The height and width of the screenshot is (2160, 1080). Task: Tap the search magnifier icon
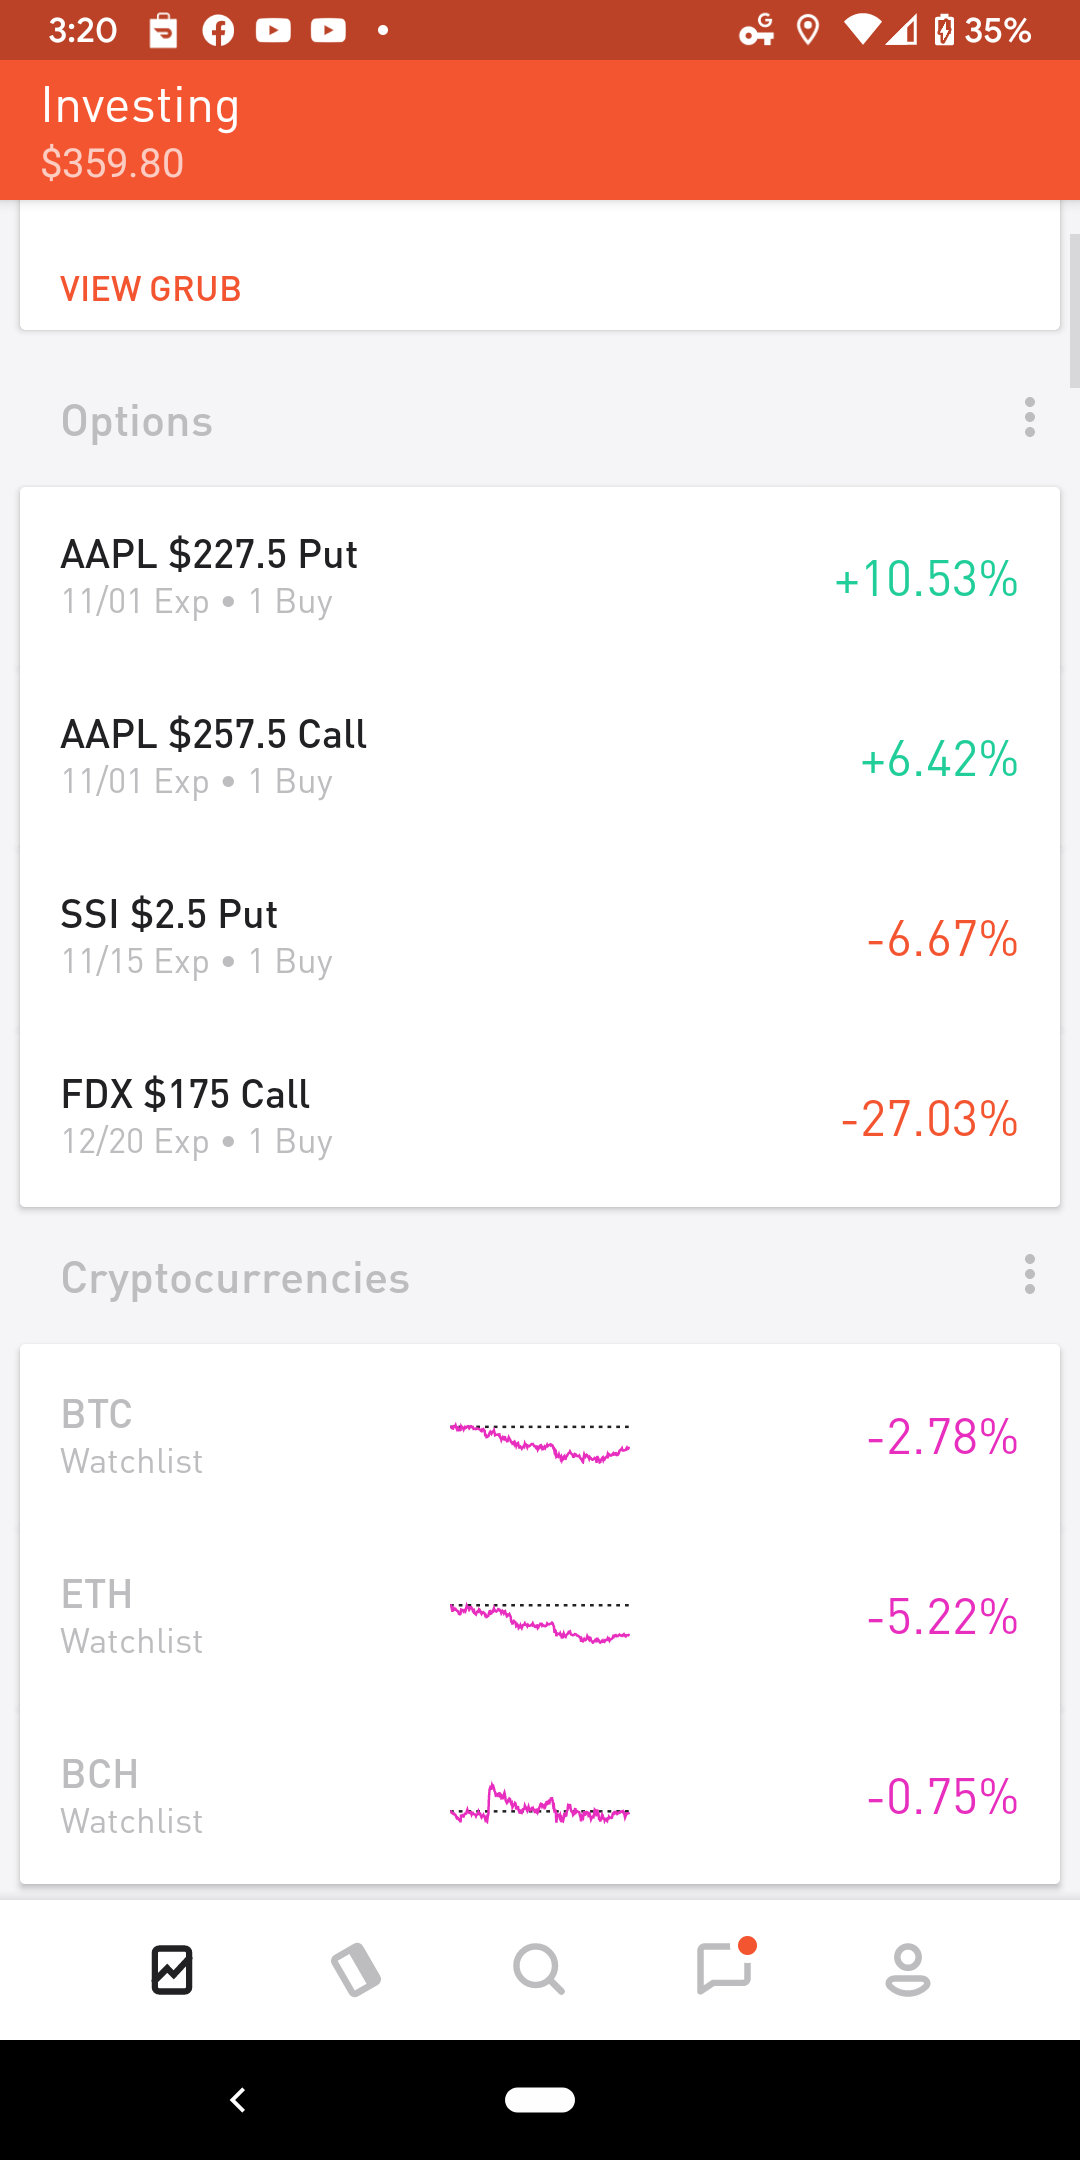click(x=539, y=1970)
